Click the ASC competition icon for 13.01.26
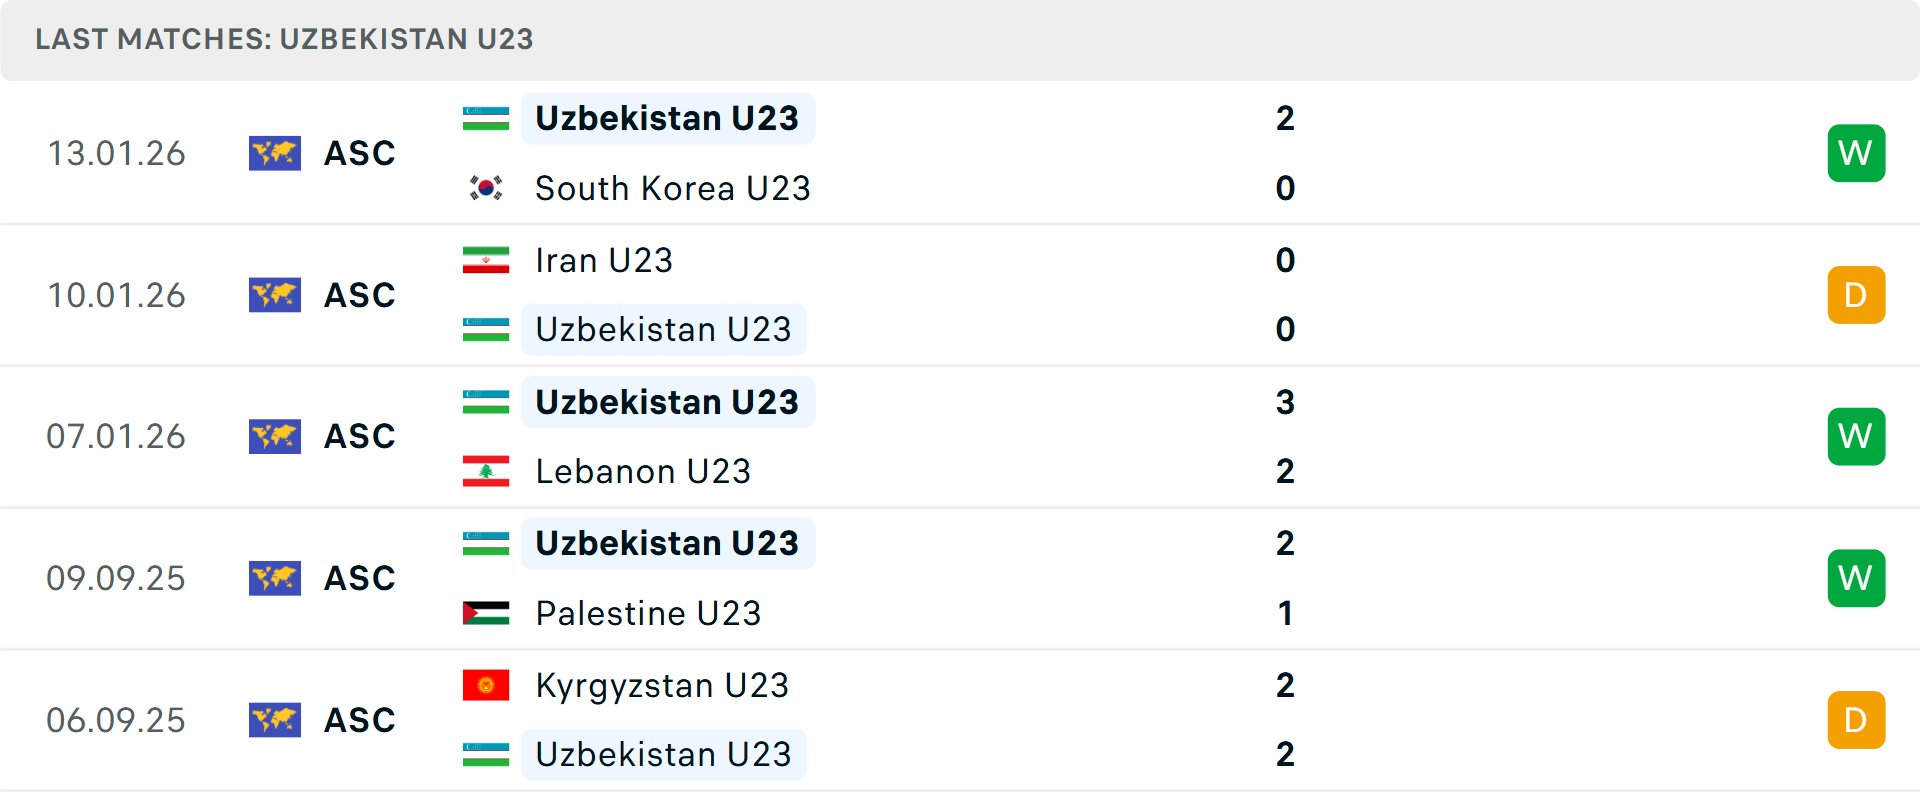The width and height of the screenshot is (1920, 792). pos(275,153)
